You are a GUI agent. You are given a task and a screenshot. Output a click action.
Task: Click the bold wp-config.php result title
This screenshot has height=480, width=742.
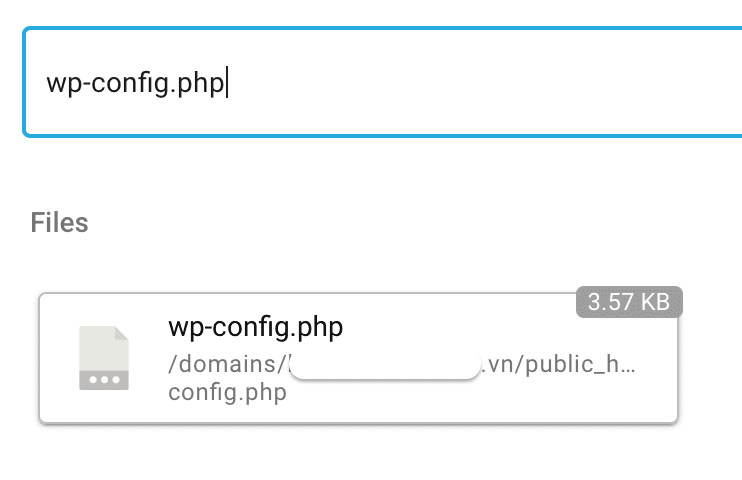[x=256, y=328]
